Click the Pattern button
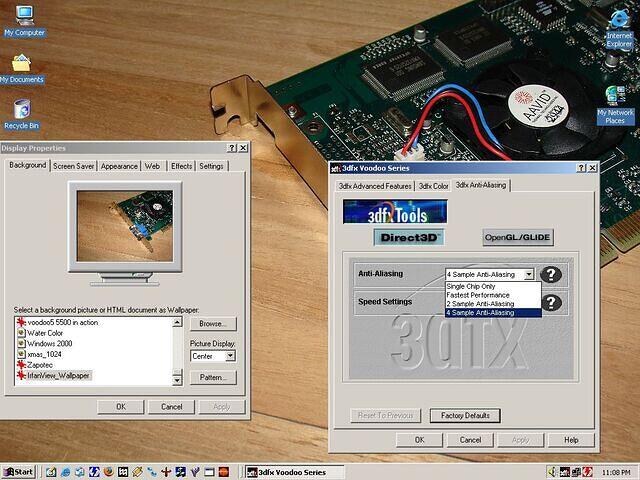This screenshot has height=480, width=640. 213,378
